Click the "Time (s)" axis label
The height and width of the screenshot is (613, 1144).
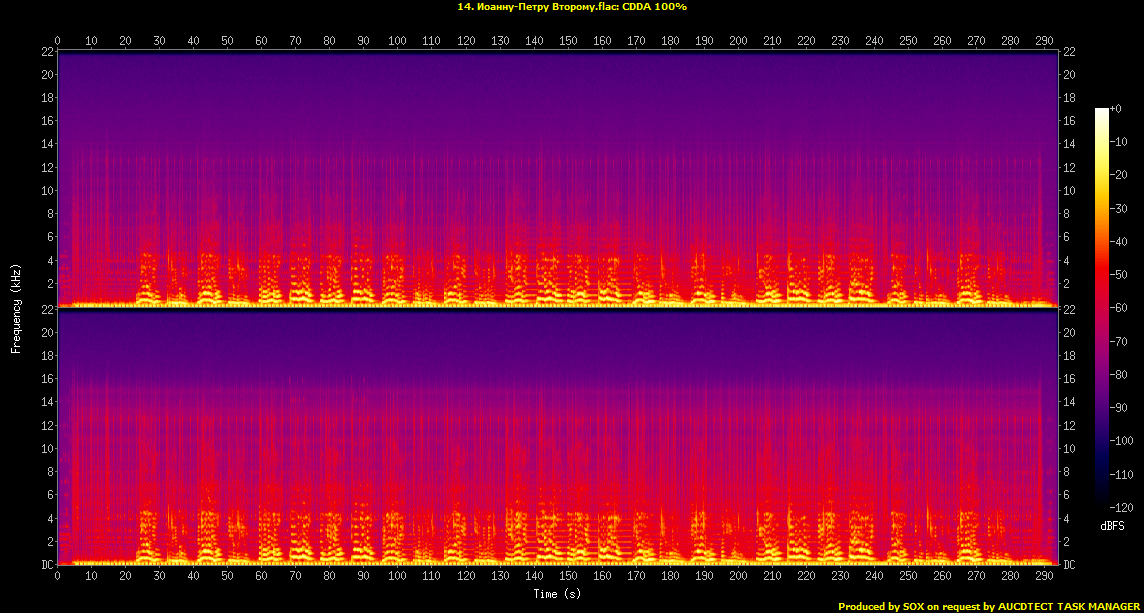558,594
